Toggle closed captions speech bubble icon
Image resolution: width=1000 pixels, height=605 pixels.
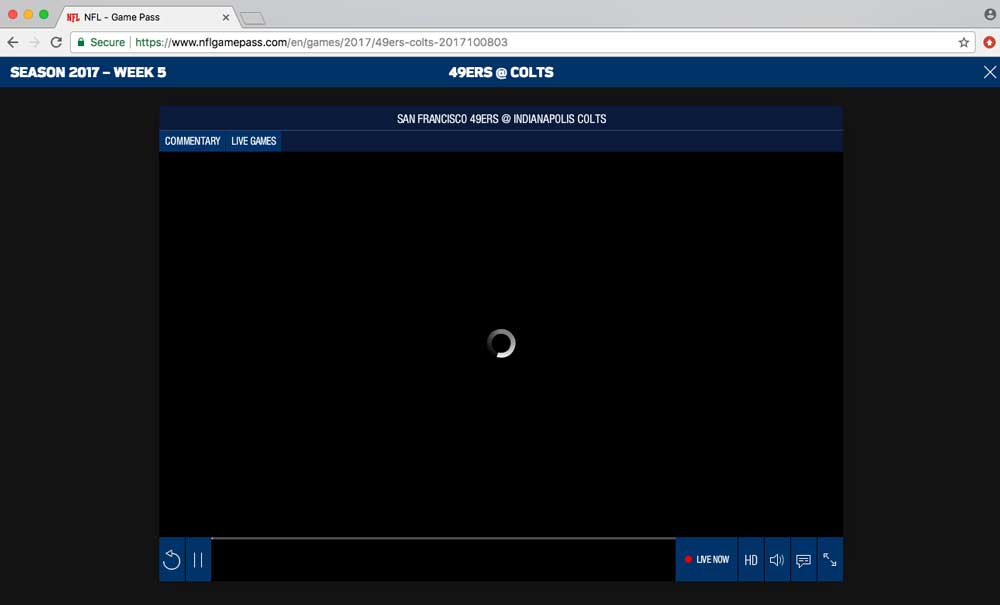pyautogui.click(x=803, y=560)
